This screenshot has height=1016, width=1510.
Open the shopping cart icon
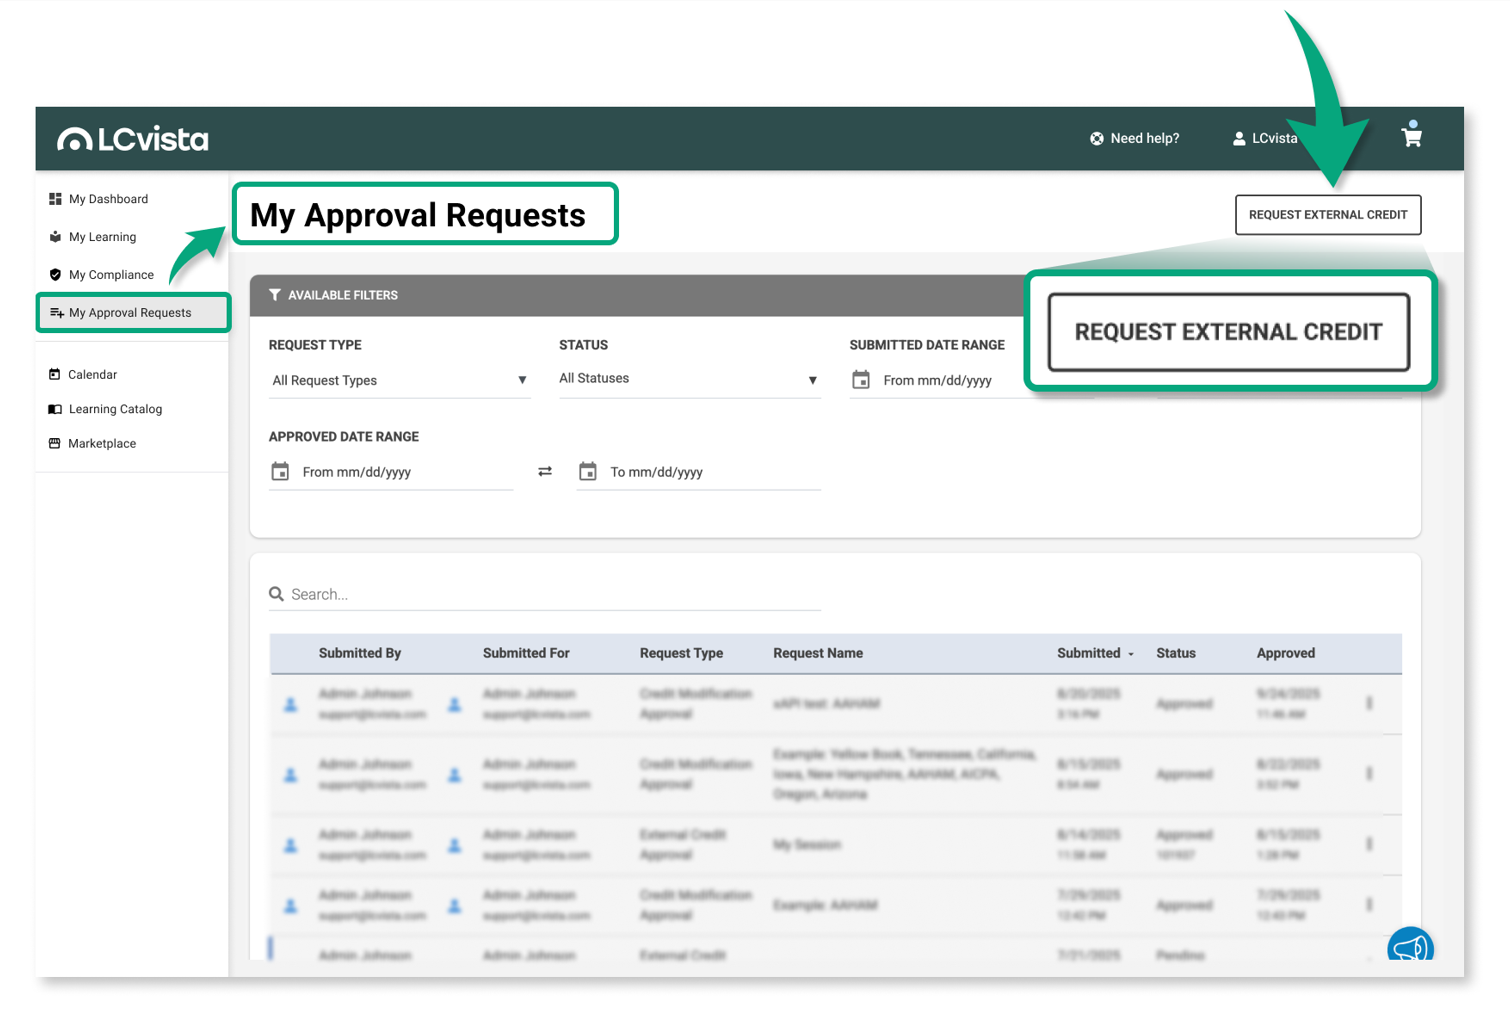point(1411,137)
